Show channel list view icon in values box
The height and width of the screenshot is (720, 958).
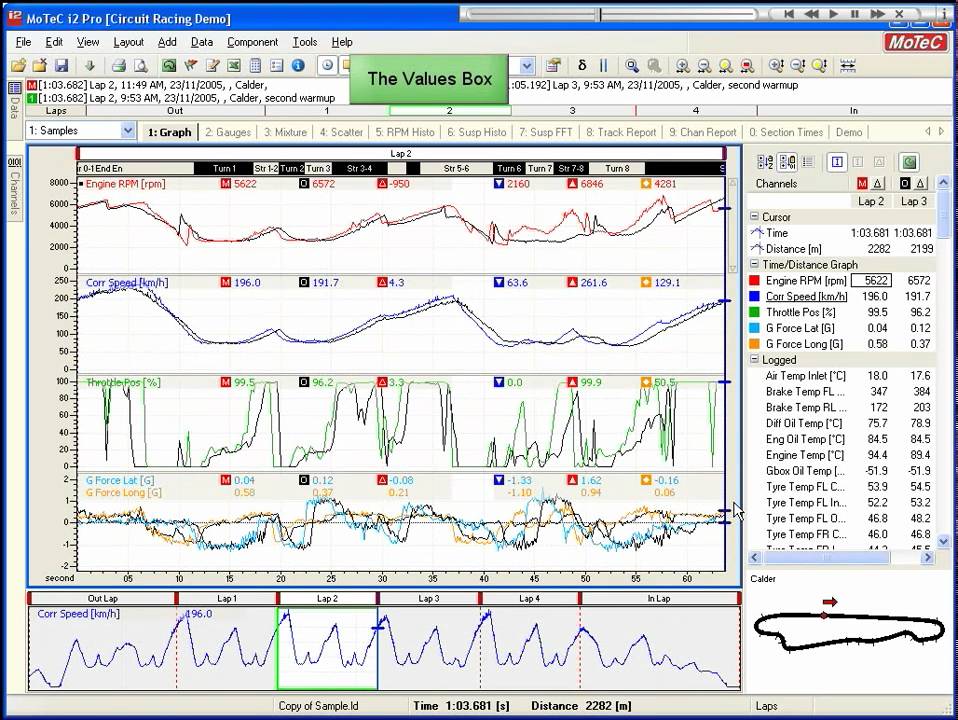pyautogui.click(x=808, y=162)
